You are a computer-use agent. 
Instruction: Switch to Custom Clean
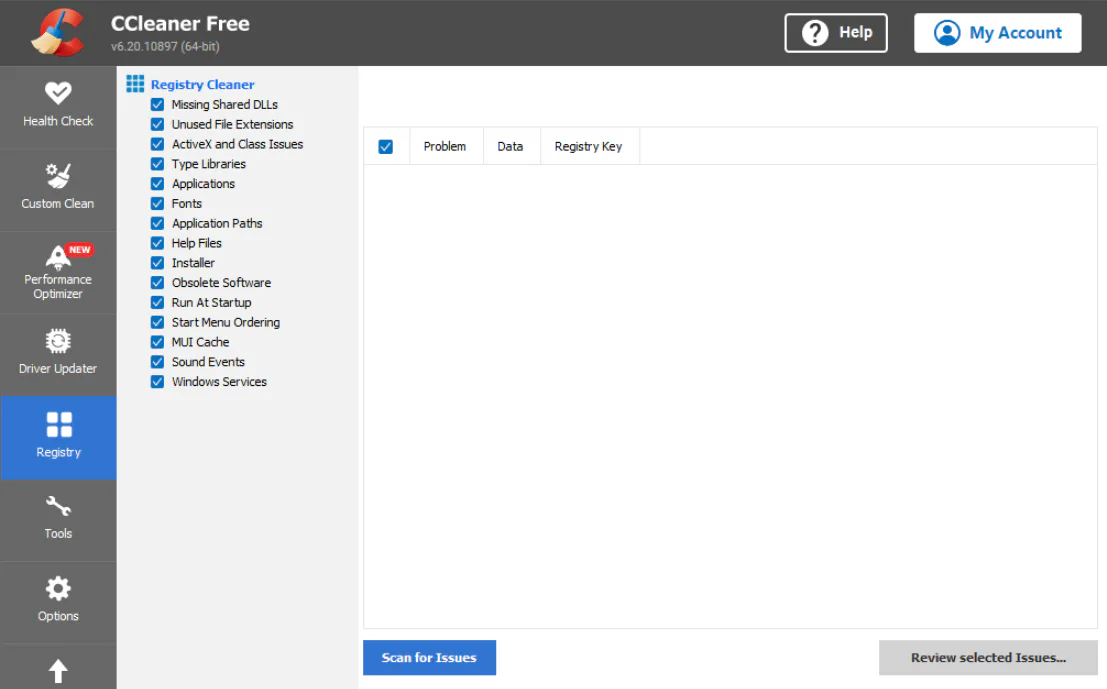58,190
